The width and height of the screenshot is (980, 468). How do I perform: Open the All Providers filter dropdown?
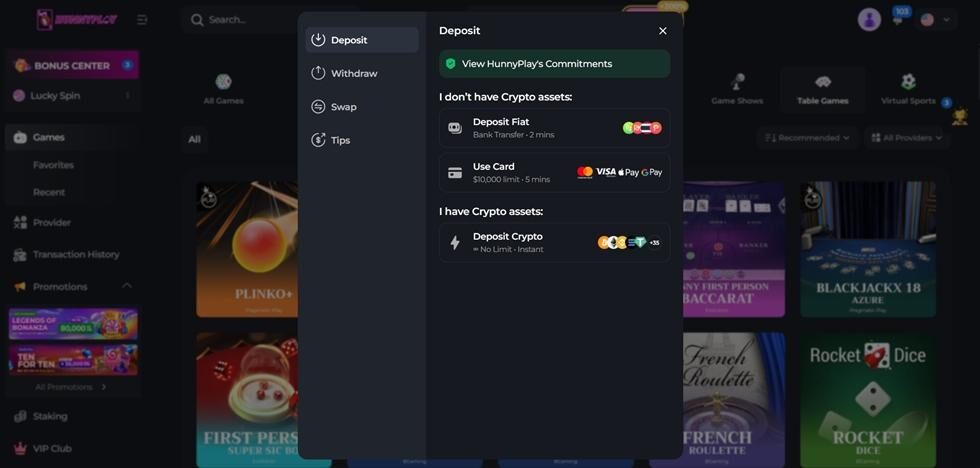click(x=906, y=137)
